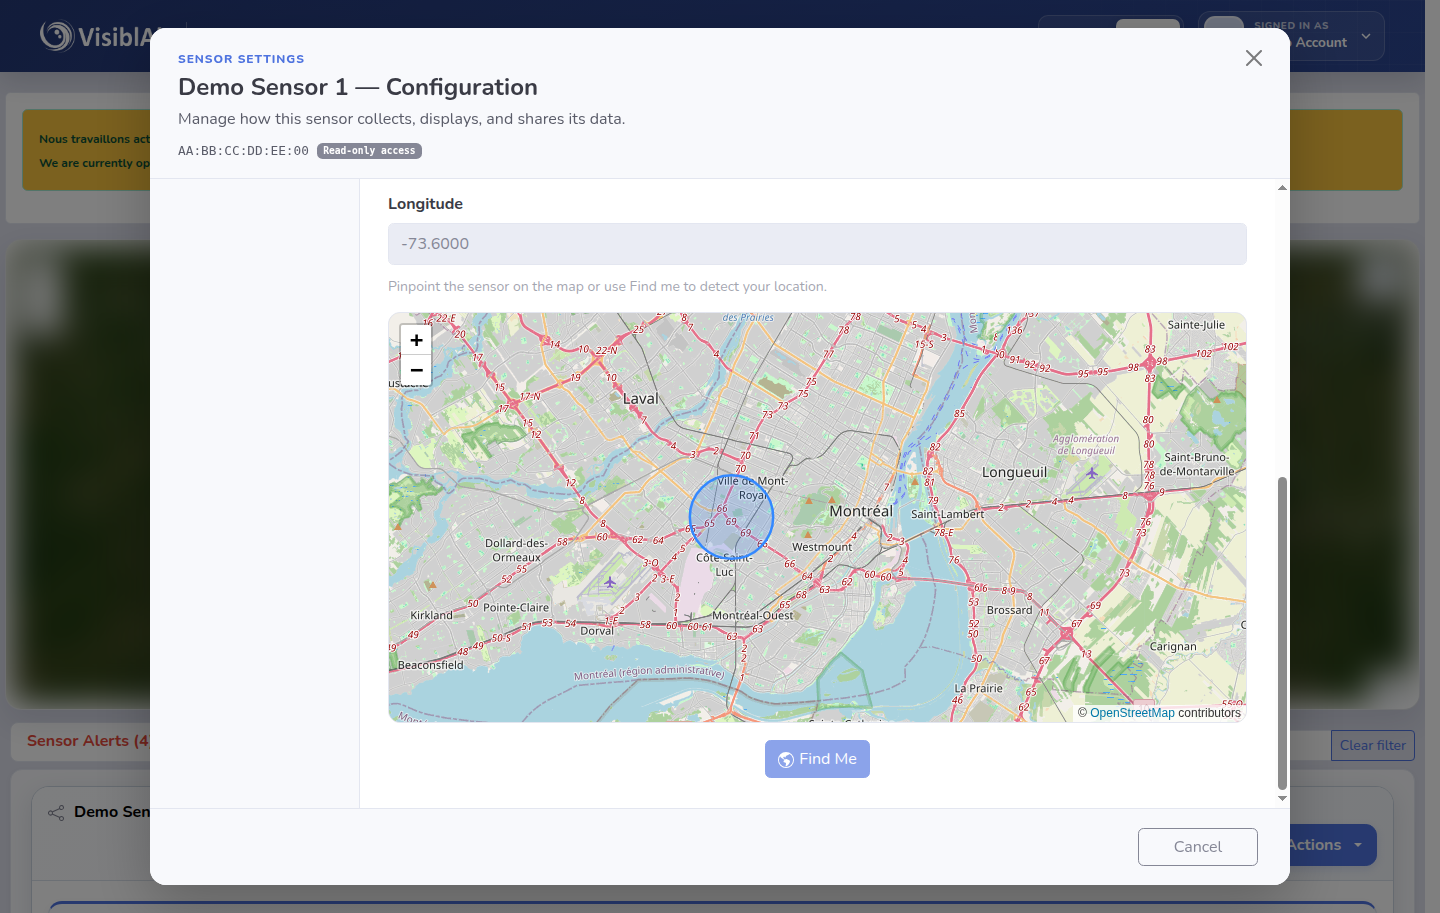Click the blue location circle on map
This screenshot has width=1440, height=913.
click(731, 517)
